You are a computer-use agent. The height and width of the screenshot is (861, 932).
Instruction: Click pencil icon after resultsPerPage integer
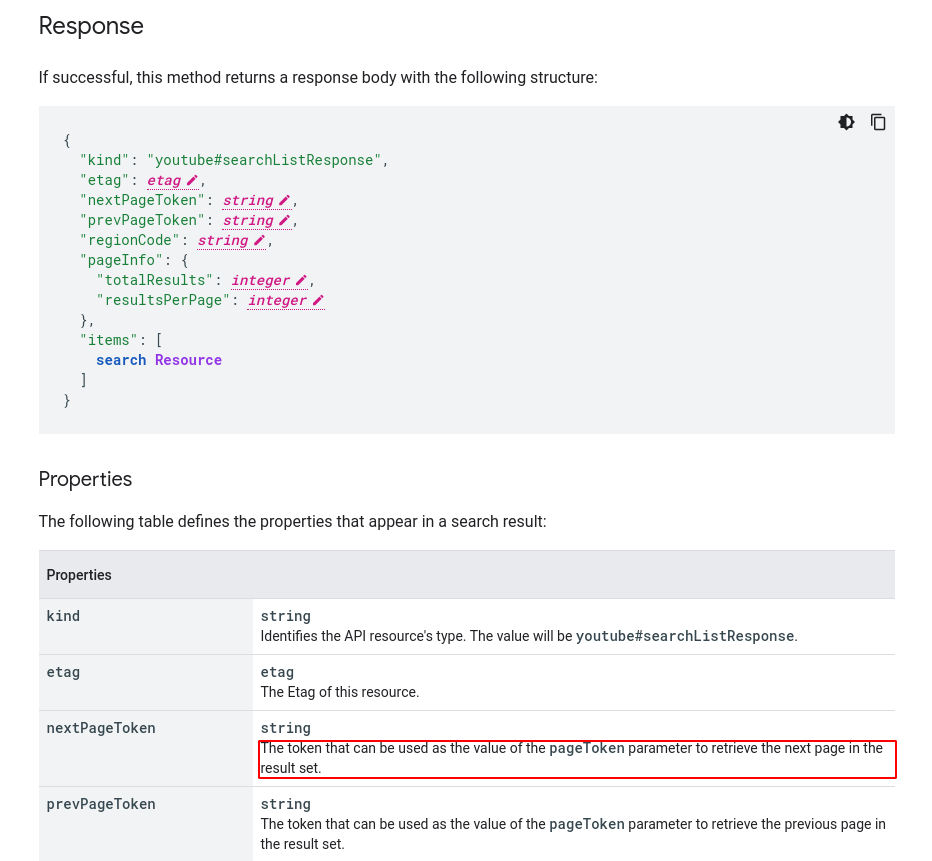tap(318, 301)
